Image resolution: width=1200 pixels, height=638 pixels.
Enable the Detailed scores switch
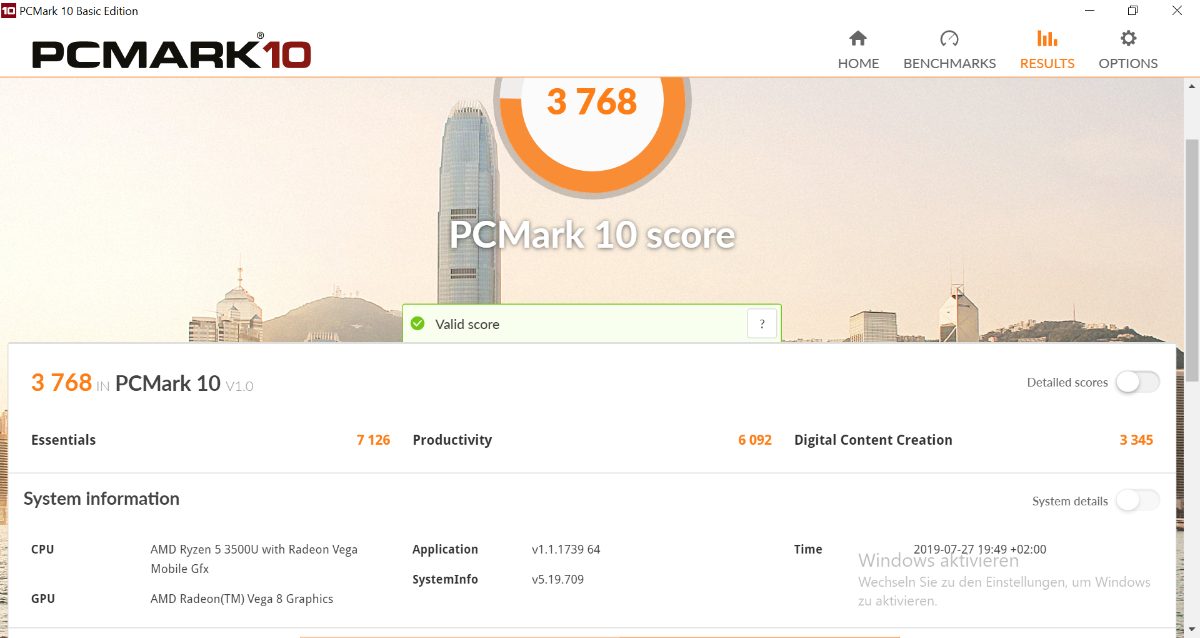tap(1137, 382)
